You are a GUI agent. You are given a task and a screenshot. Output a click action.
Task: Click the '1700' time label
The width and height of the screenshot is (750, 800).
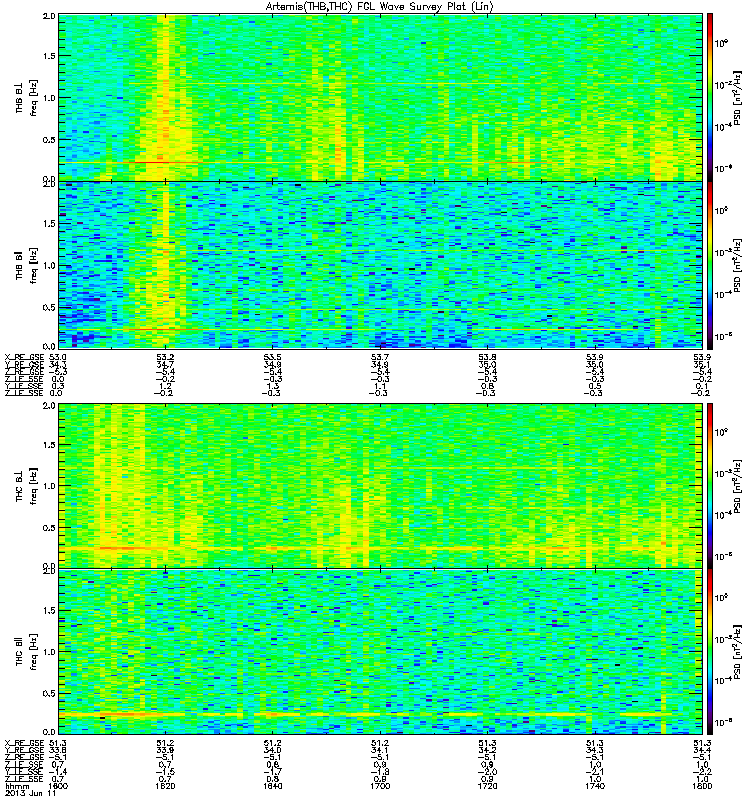(380, 786)
